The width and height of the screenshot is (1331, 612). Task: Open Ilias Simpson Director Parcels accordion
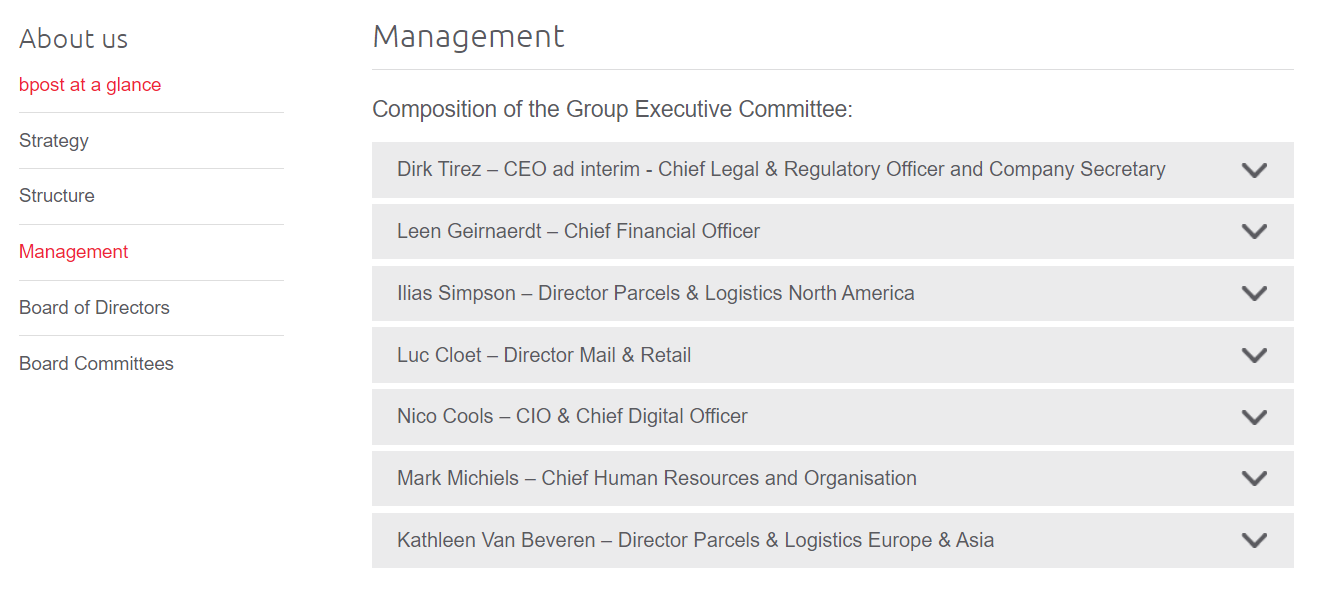point(655,294)
